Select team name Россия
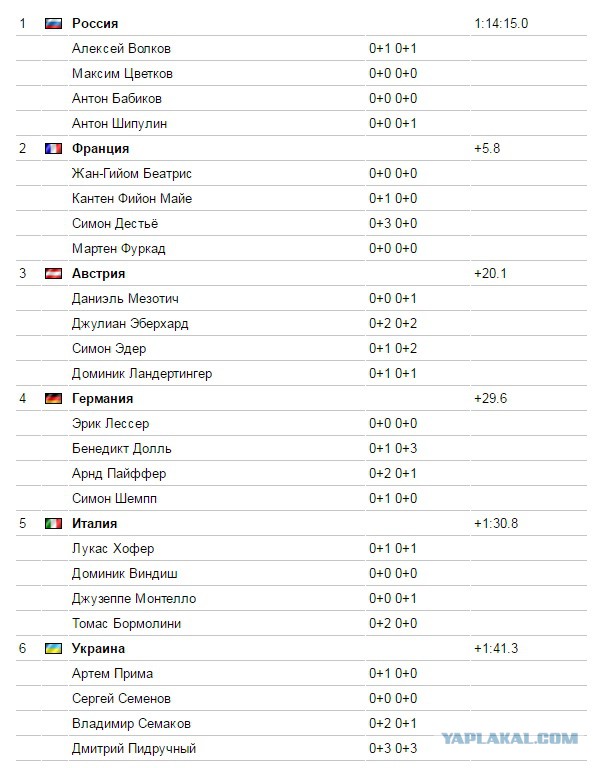The image size is (604, 768). 95,24
